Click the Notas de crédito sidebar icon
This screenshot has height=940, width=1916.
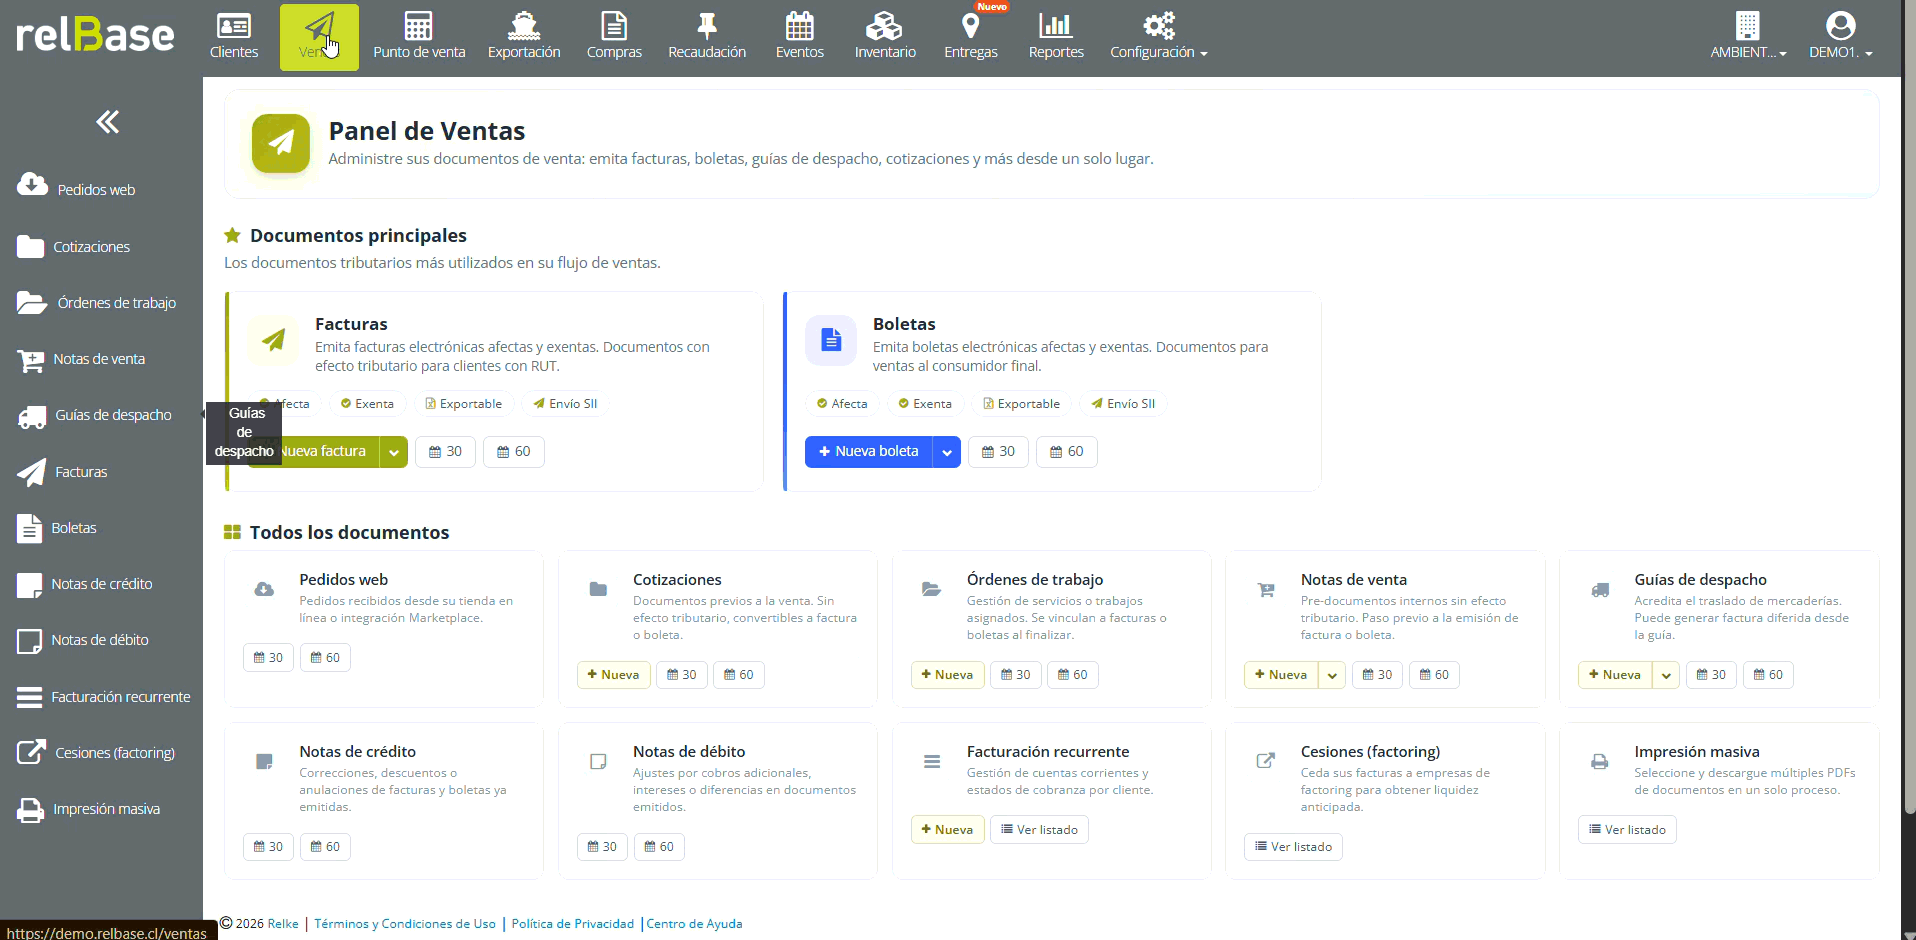pos(30,584)
